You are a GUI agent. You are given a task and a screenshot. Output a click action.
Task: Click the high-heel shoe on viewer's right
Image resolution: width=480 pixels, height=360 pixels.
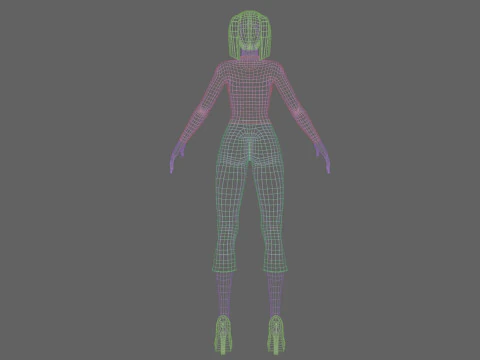pyautogui.click(x=277, y=335)
